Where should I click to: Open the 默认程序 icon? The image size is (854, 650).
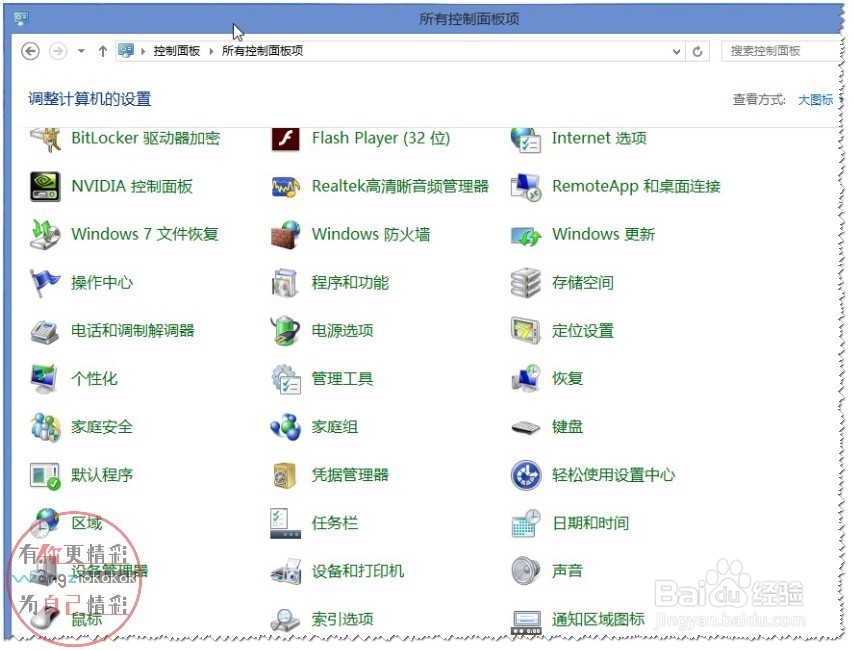pyautogui.click(x=45, y=475)
